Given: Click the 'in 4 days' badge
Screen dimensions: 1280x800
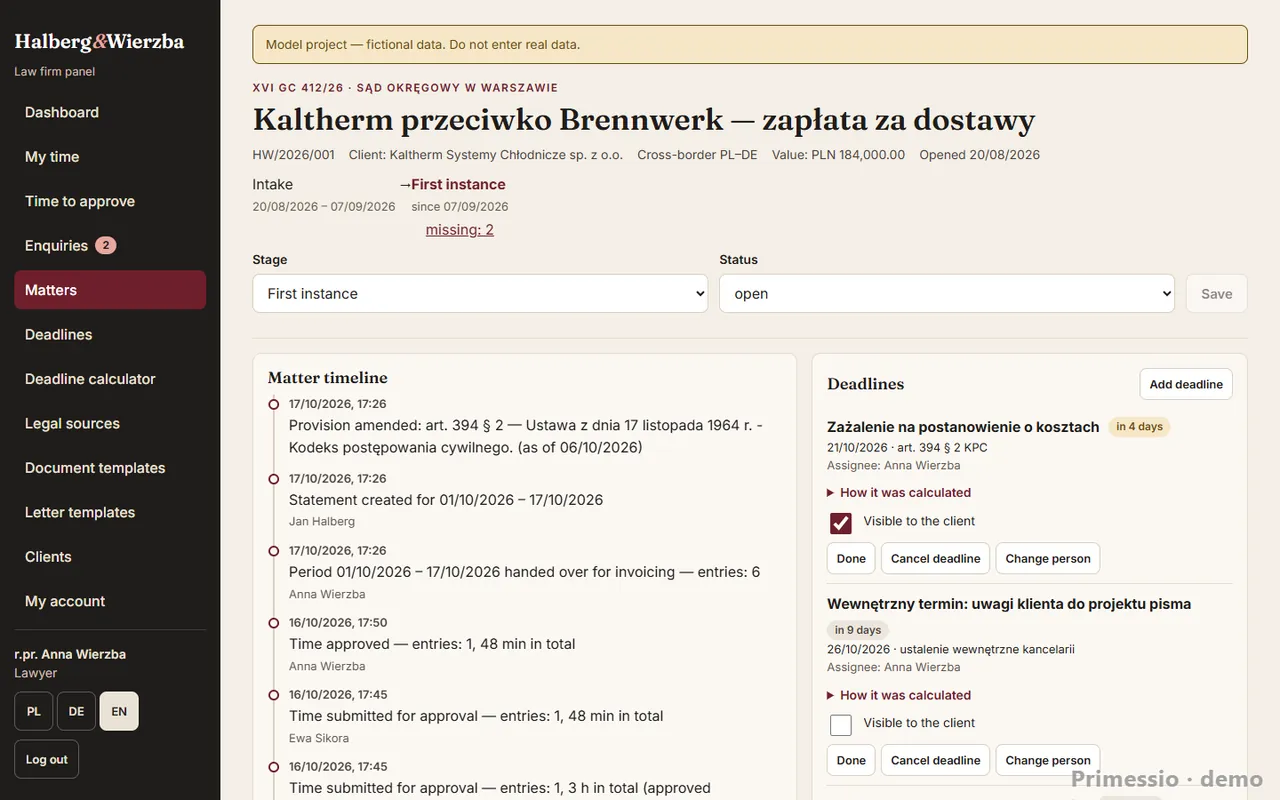Looking at the screenshot, I should 1139,427.
